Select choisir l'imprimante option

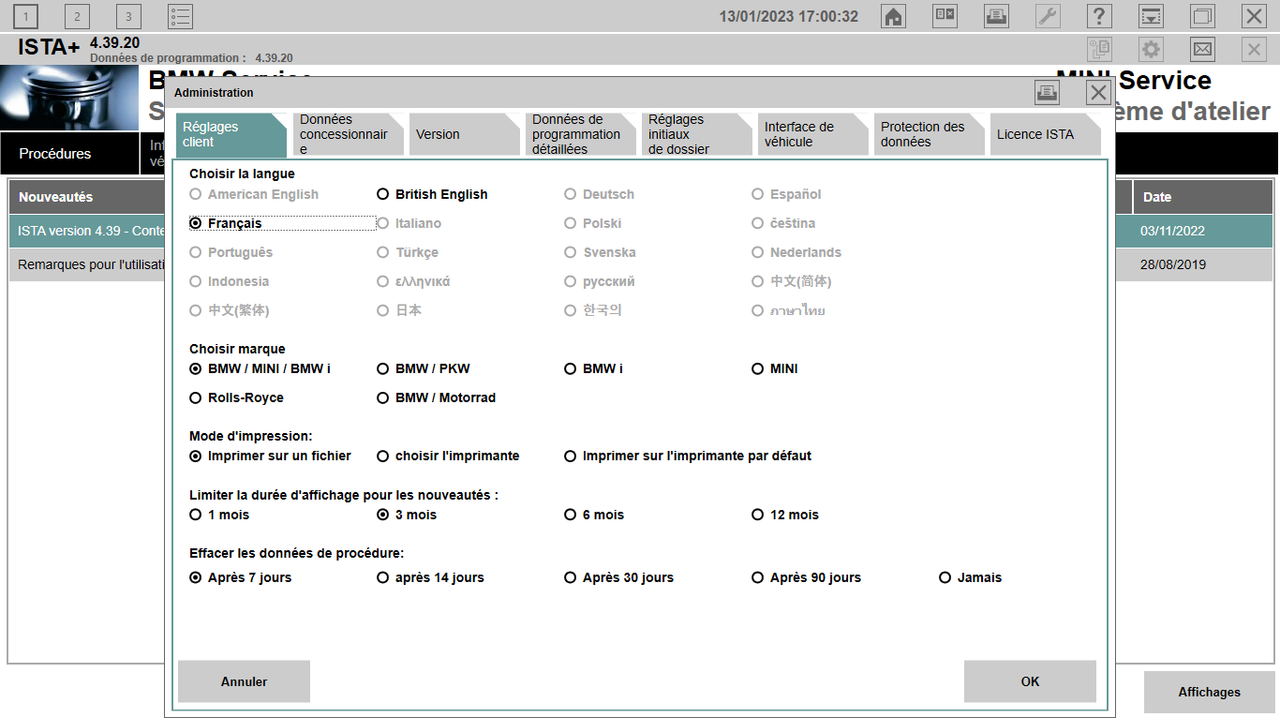point(448,455)
